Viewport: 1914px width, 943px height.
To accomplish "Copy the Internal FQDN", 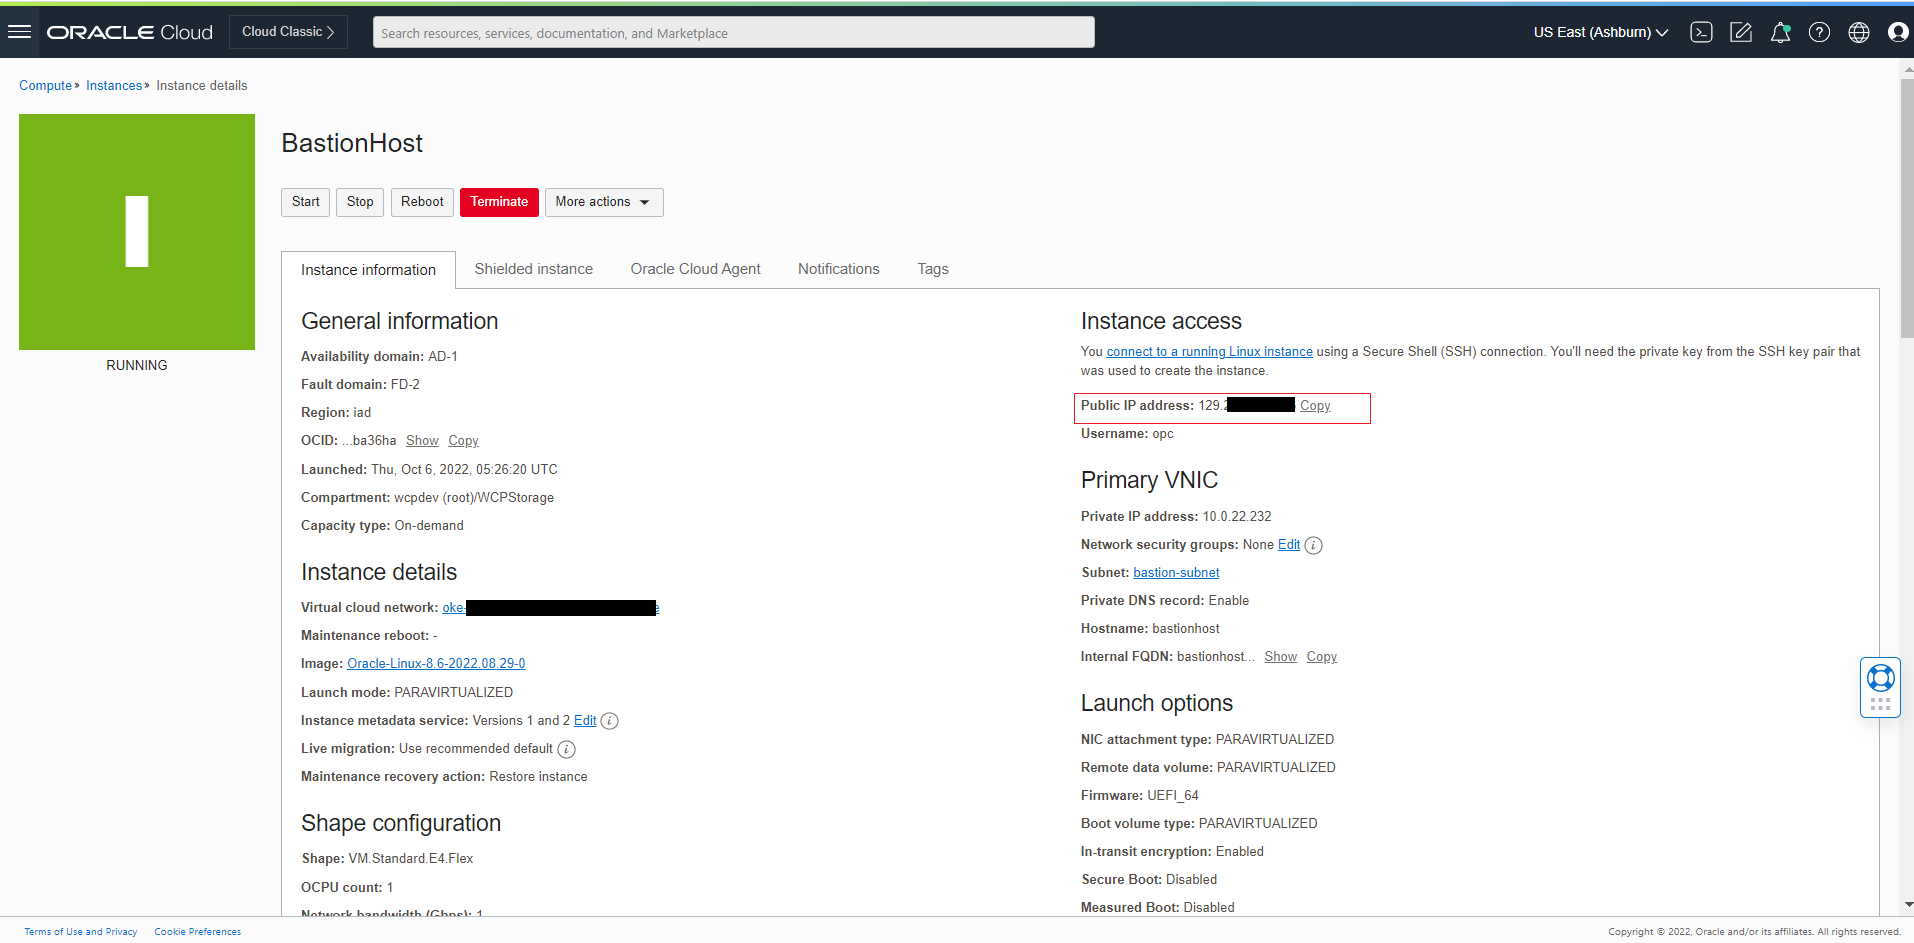I will (1321, 657).
